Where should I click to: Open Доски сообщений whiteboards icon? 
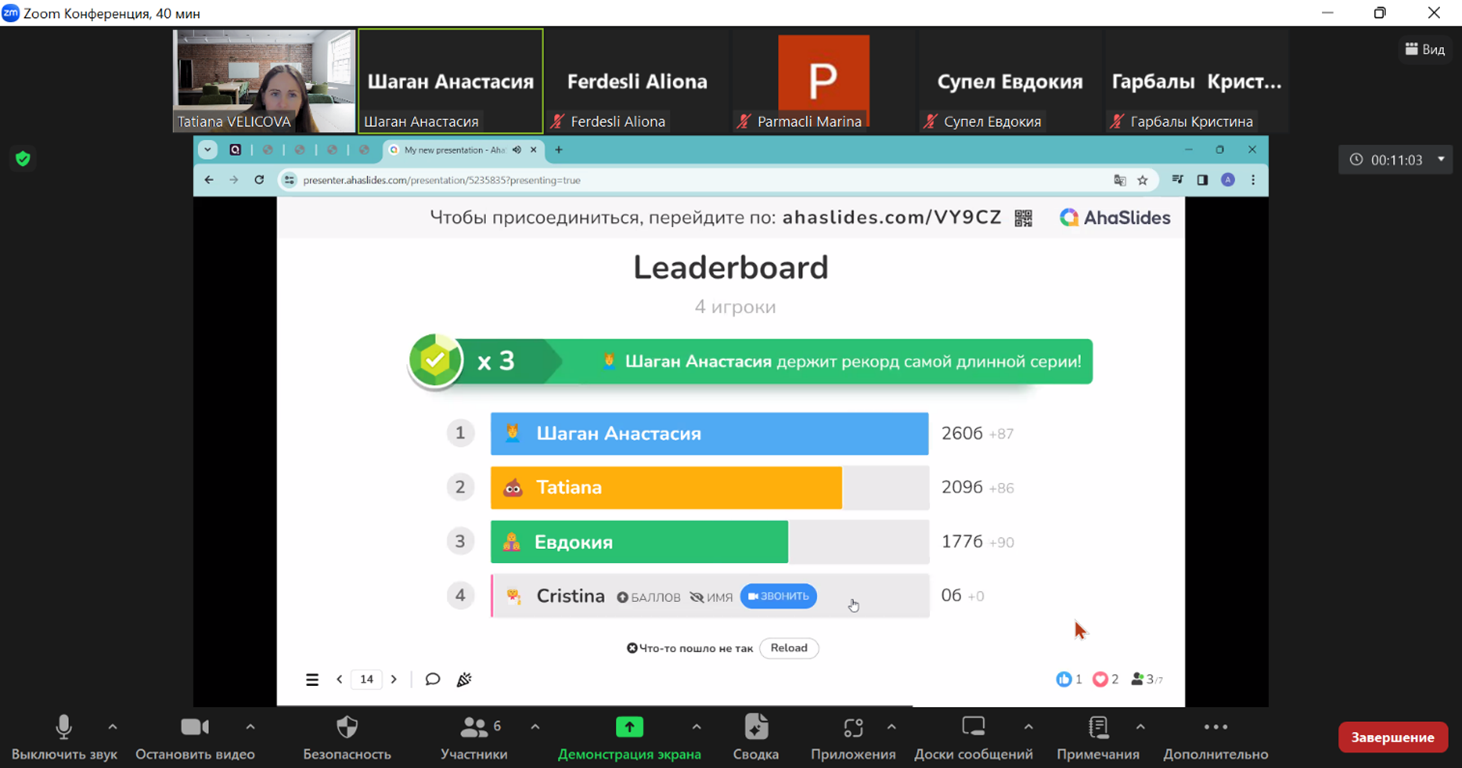coord(973,728)
